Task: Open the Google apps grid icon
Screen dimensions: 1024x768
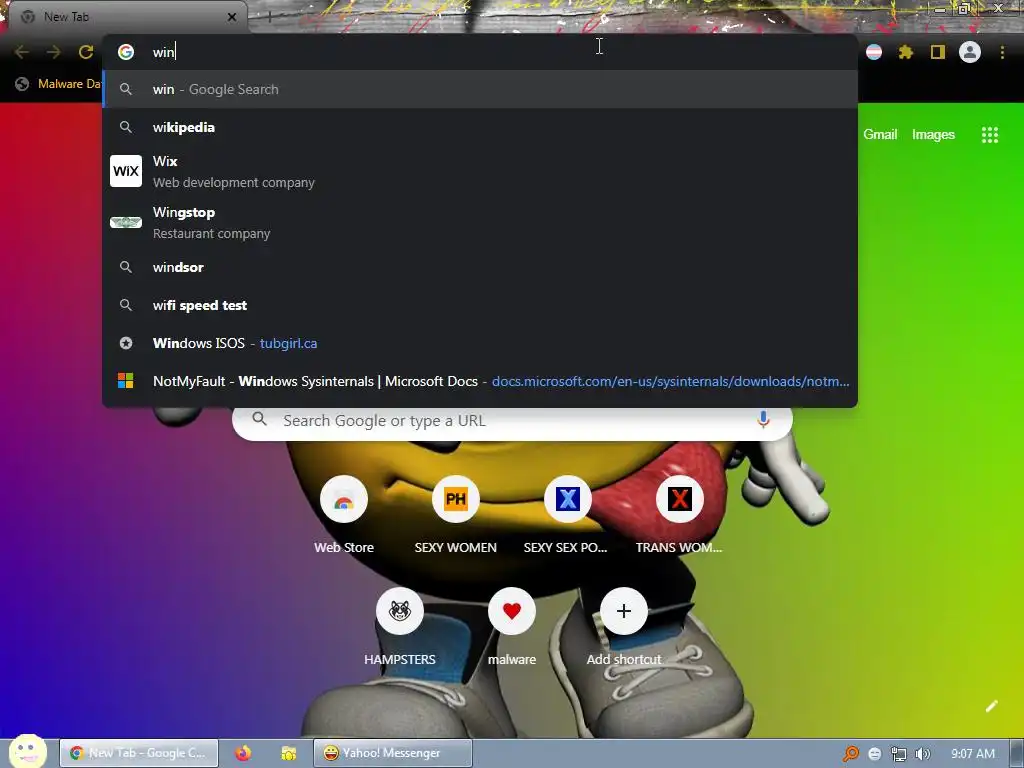Action: (x=989, y=135)
